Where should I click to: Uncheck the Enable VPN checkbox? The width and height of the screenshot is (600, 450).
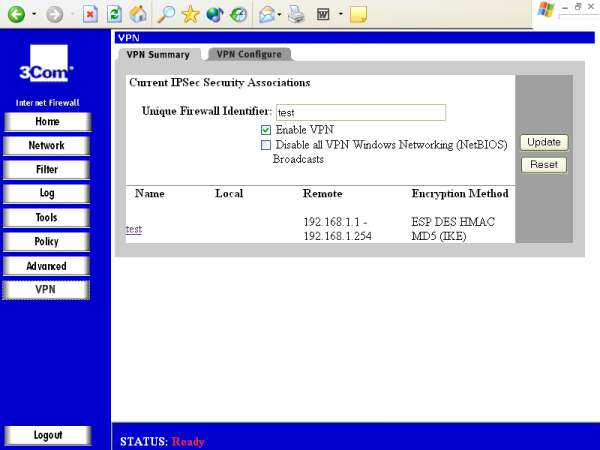pyautogui.click(x=266, y=130)
